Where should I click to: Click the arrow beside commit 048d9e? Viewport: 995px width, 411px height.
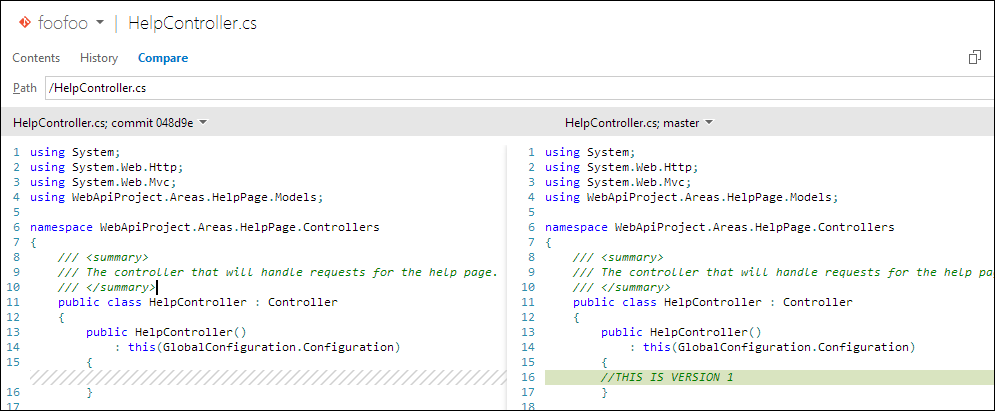(x=203, y=123)
